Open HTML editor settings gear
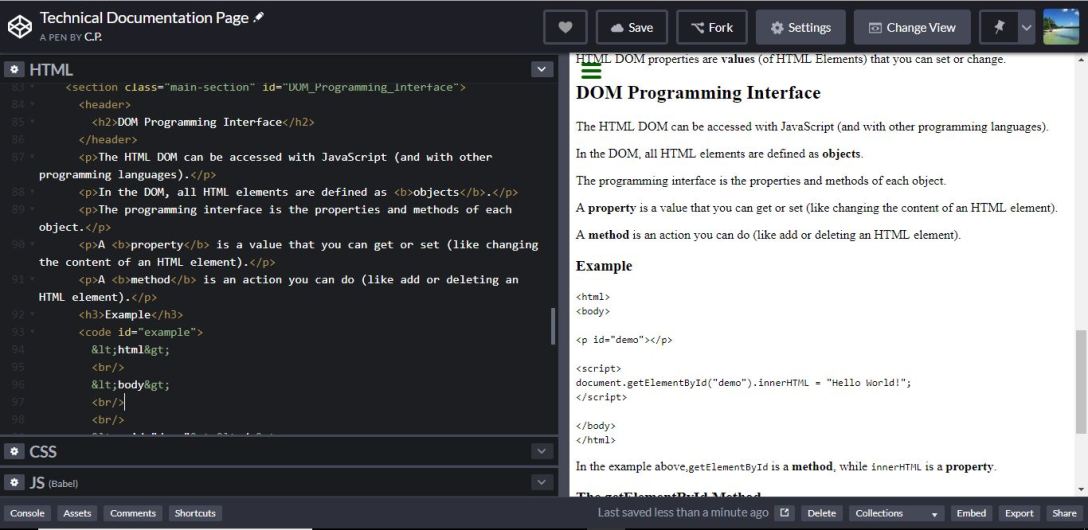 (x=15, y=70)
